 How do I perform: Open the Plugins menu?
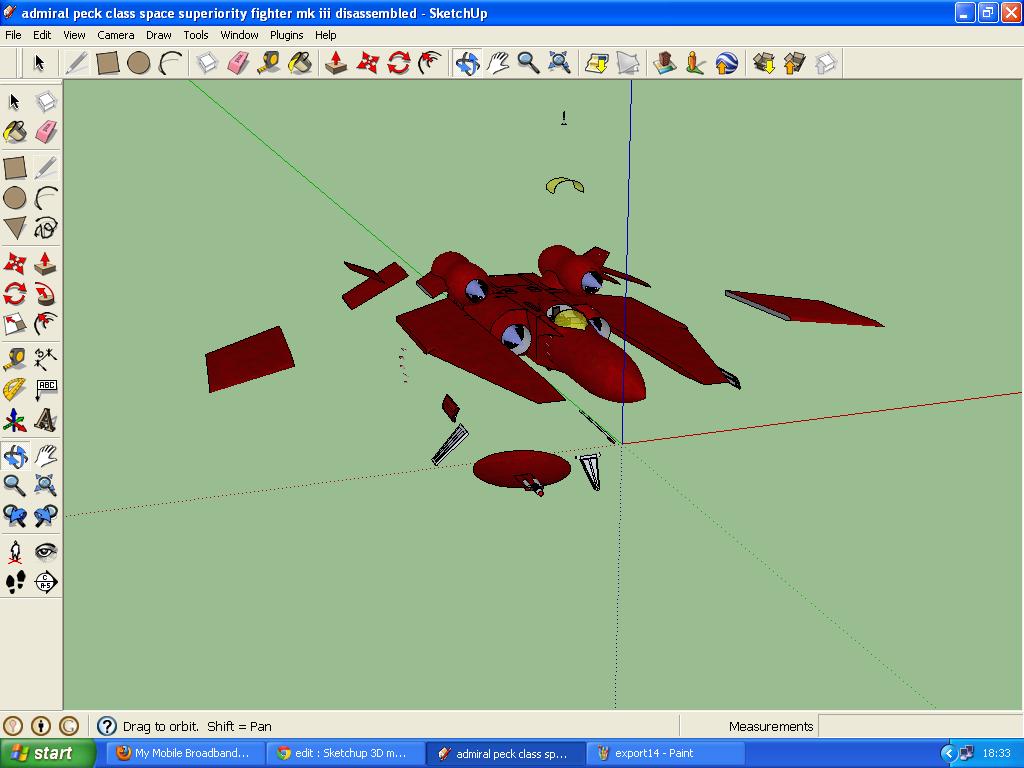(x=287, y=35)
